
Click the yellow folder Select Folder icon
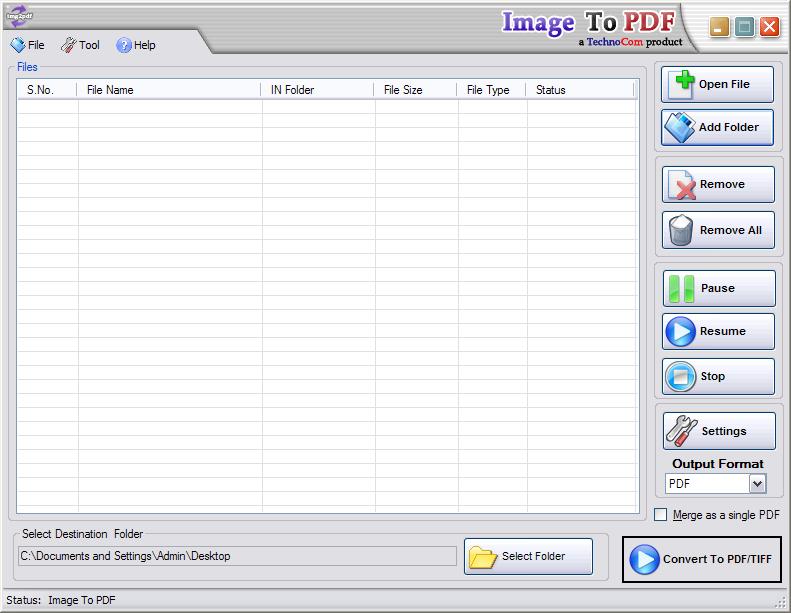[x=483, y=558]
